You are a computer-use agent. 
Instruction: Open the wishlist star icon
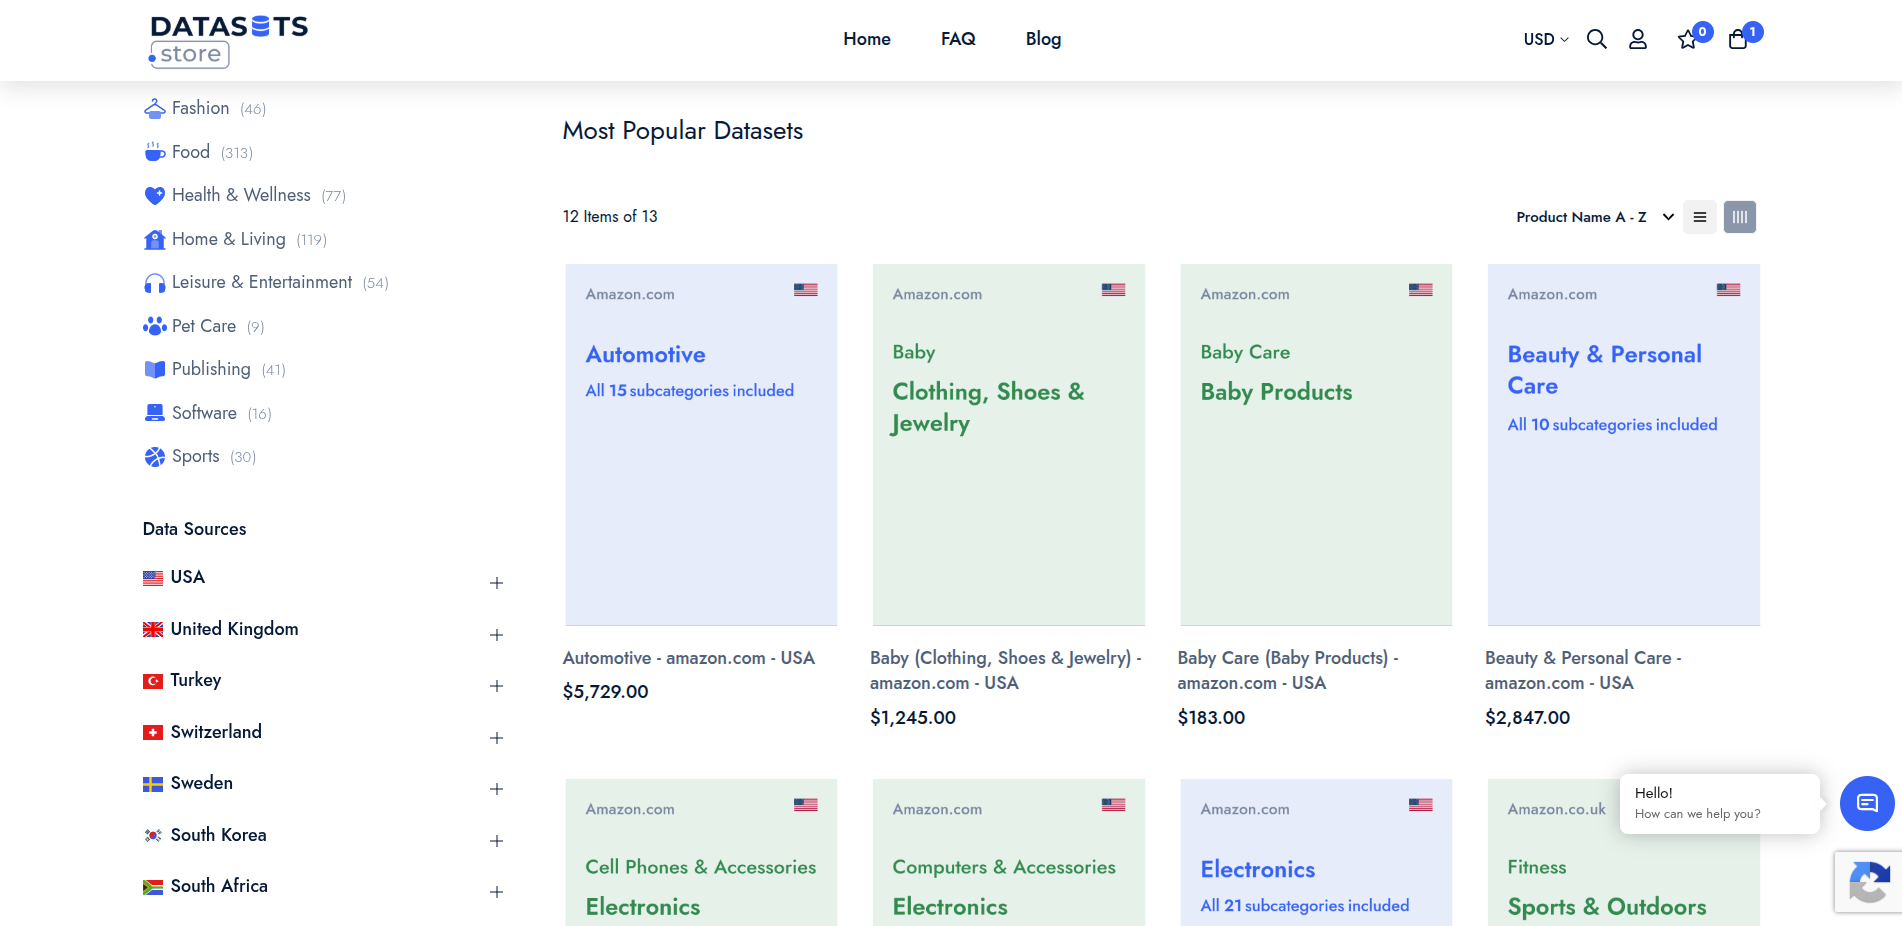(1688, 39)
